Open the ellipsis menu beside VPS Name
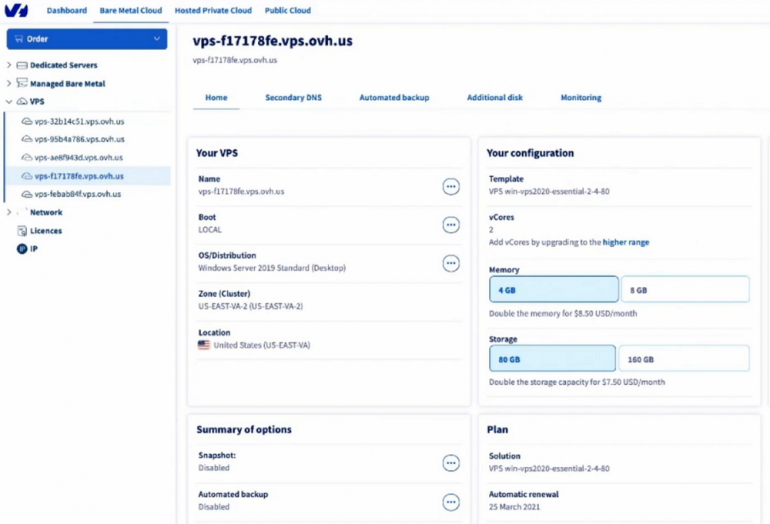This screenshot has width=770, height=524. coord(451,187)
